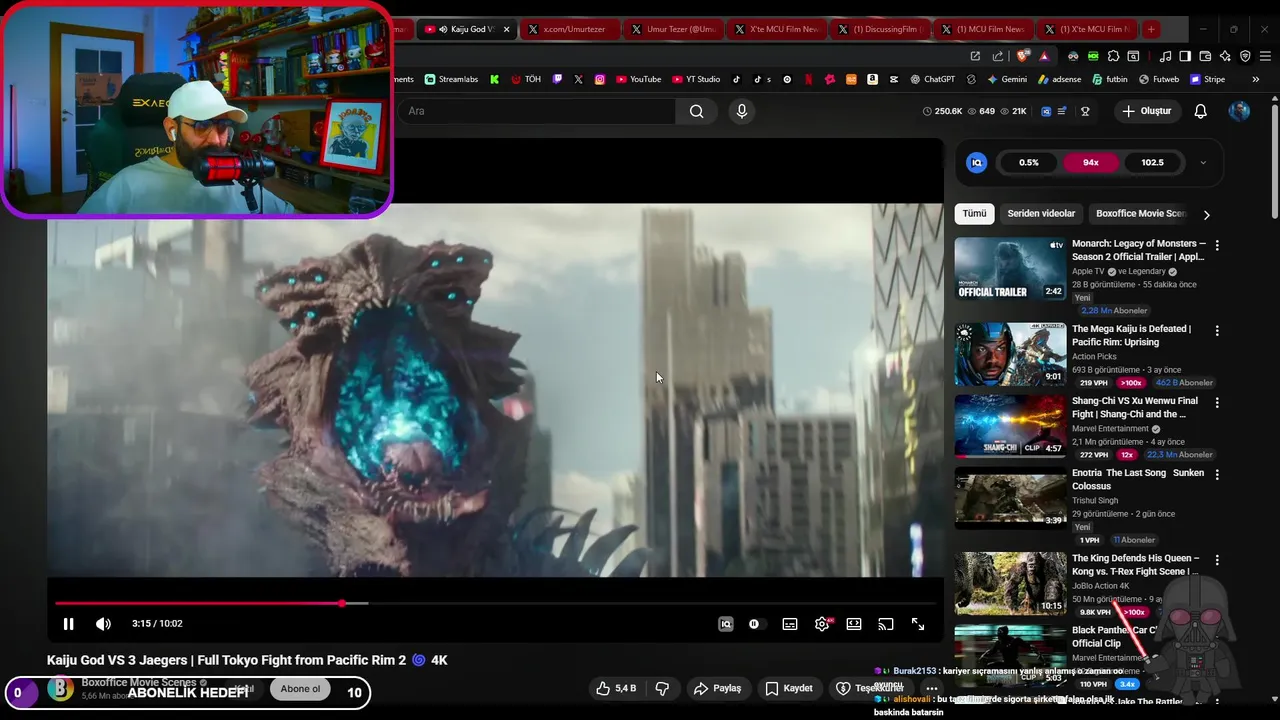Select the Tümü filter chip
This screenshot has height=720, width=1280.
(x=975, y=213)
